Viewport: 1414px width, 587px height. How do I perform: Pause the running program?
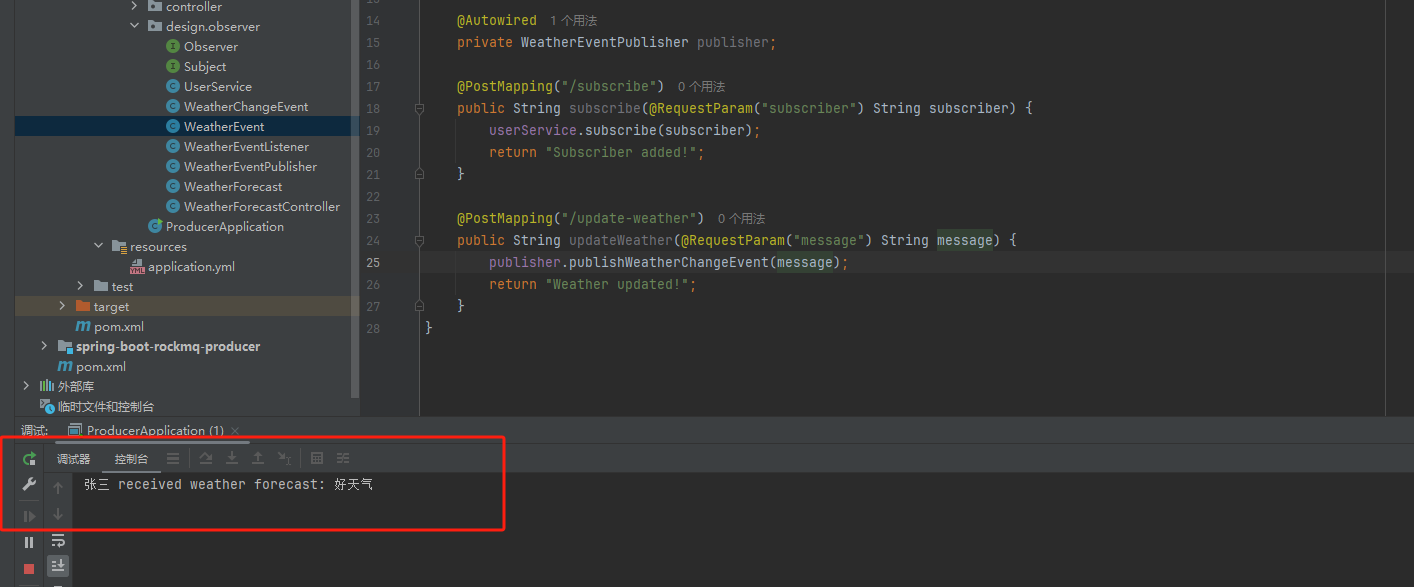29,542
